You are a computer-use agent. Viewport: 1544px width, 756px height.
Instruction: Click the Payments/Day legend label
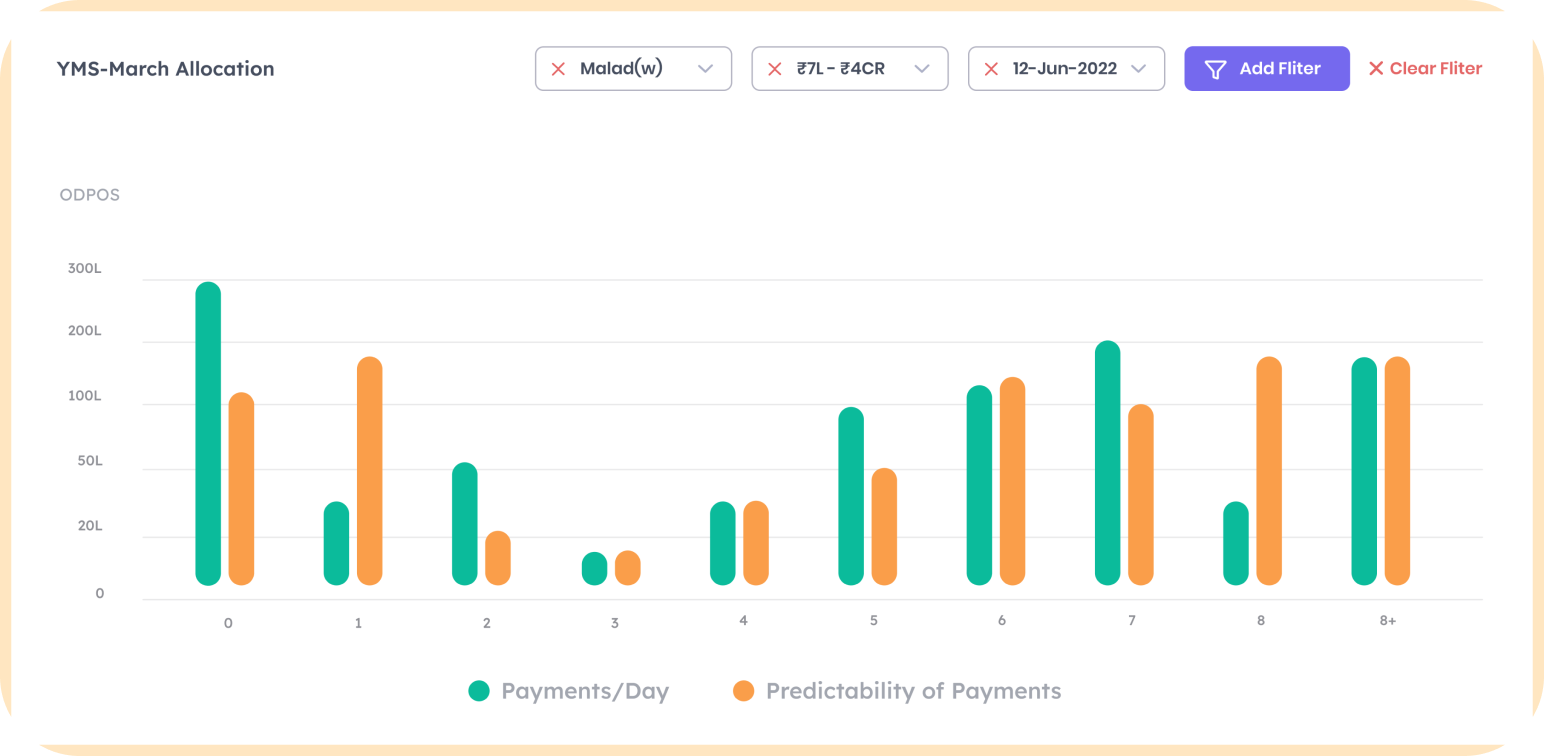click(x=585, y=691)
